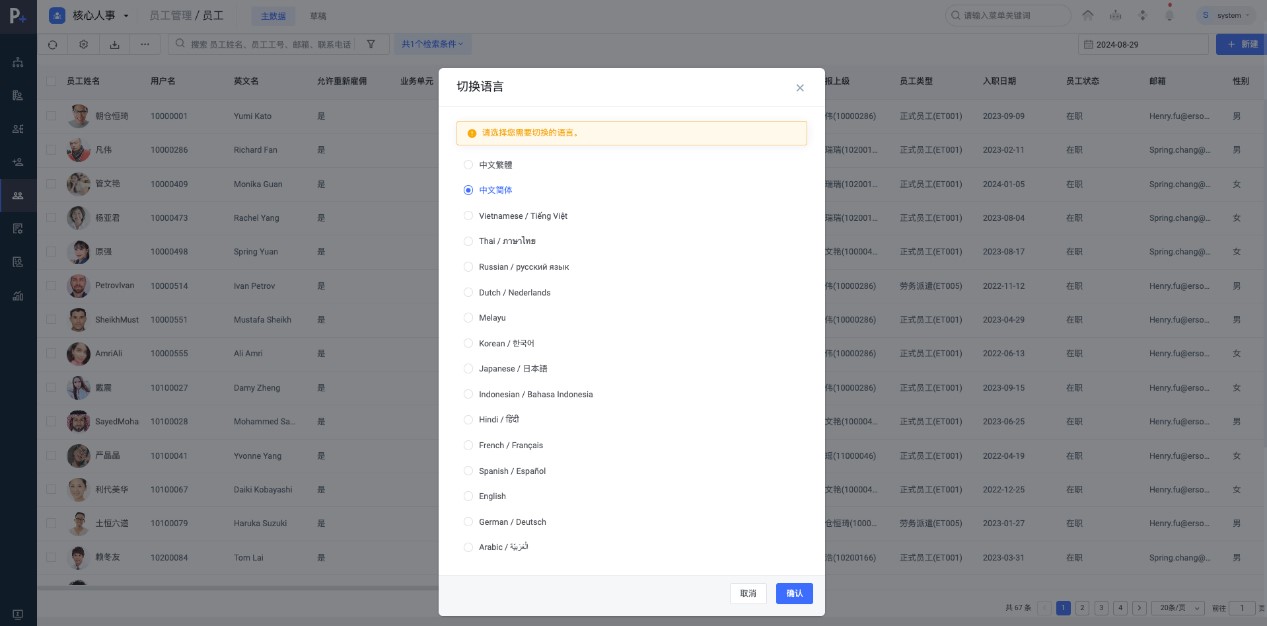The image size is (1267, 626).
Task: Select the English language option
Action: [x=468, y=496]
